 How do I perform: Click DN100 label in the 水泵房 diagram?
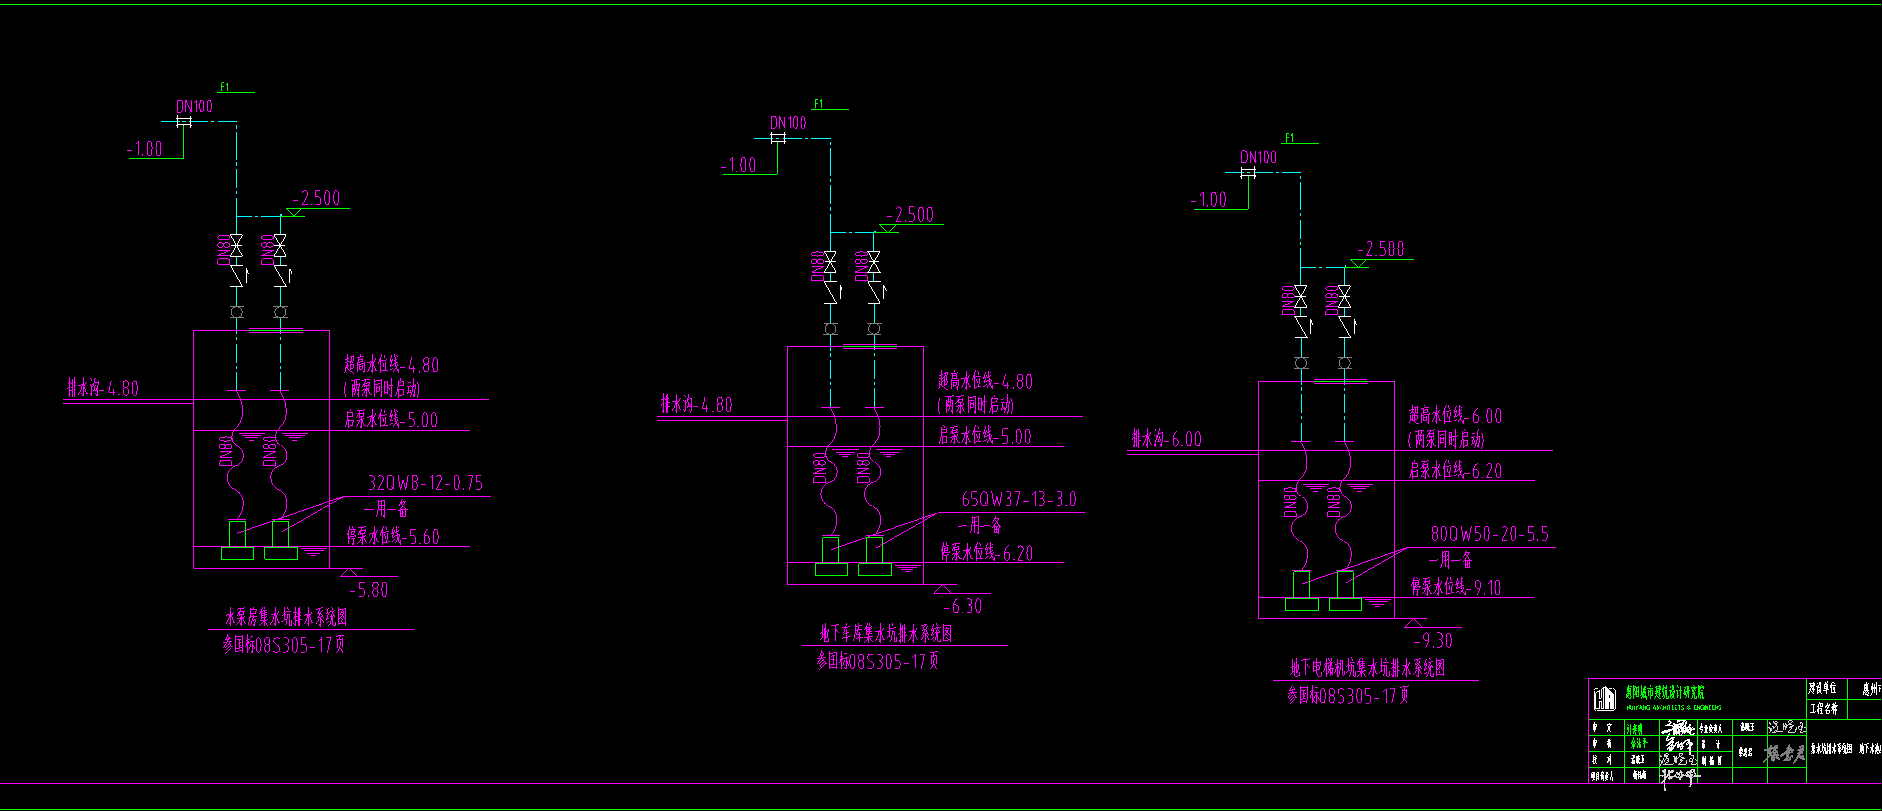point(195,106)
